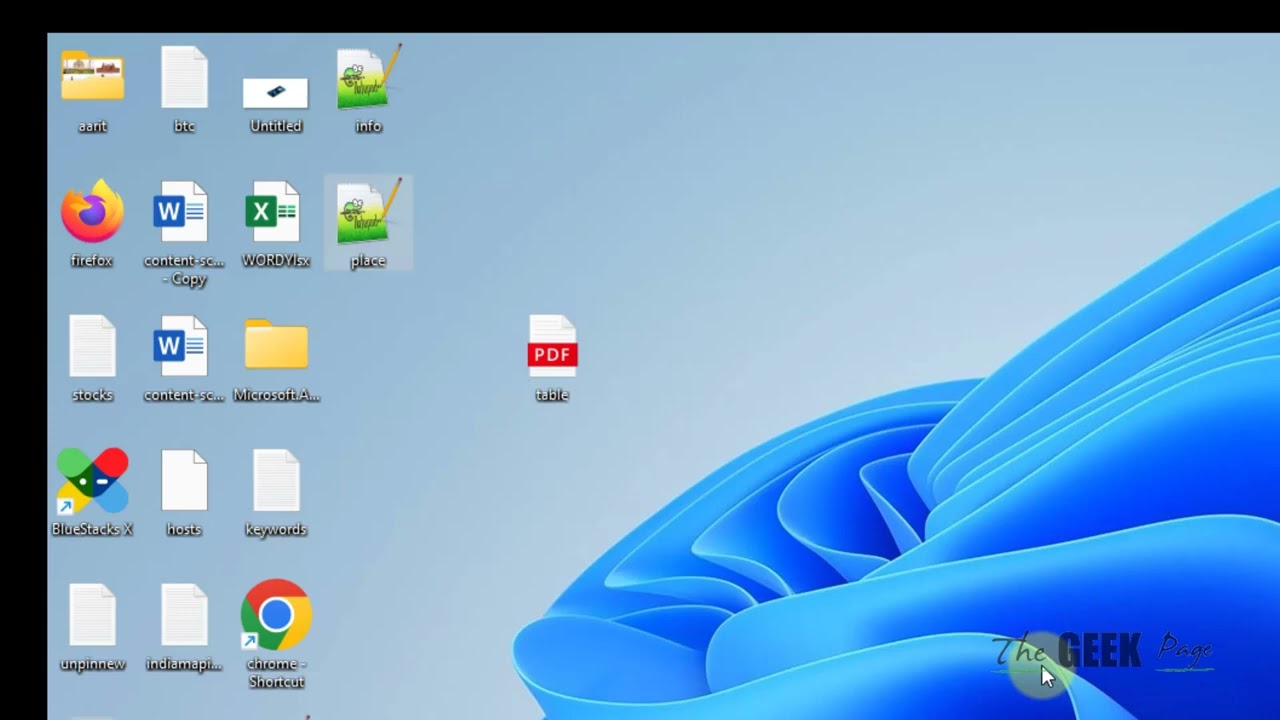Select the WORDY.lsx Excel file icon

point(273,211)
